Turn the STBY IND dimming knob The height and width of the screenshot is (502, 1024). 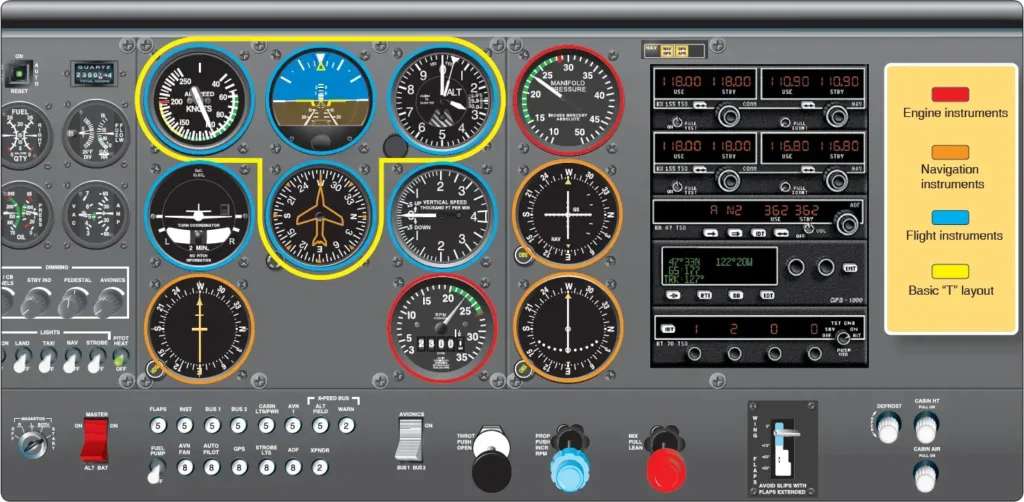(x=38, y=302)
